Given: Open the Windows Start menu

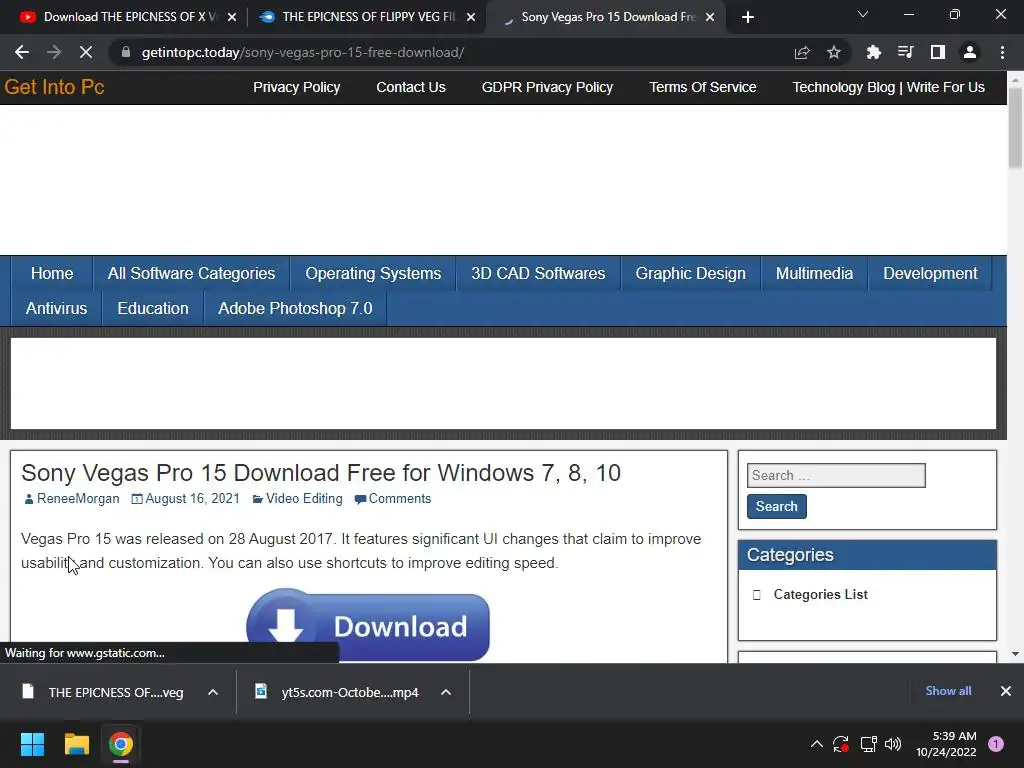Looking at the screenshot, I should [x=32, y=744].
